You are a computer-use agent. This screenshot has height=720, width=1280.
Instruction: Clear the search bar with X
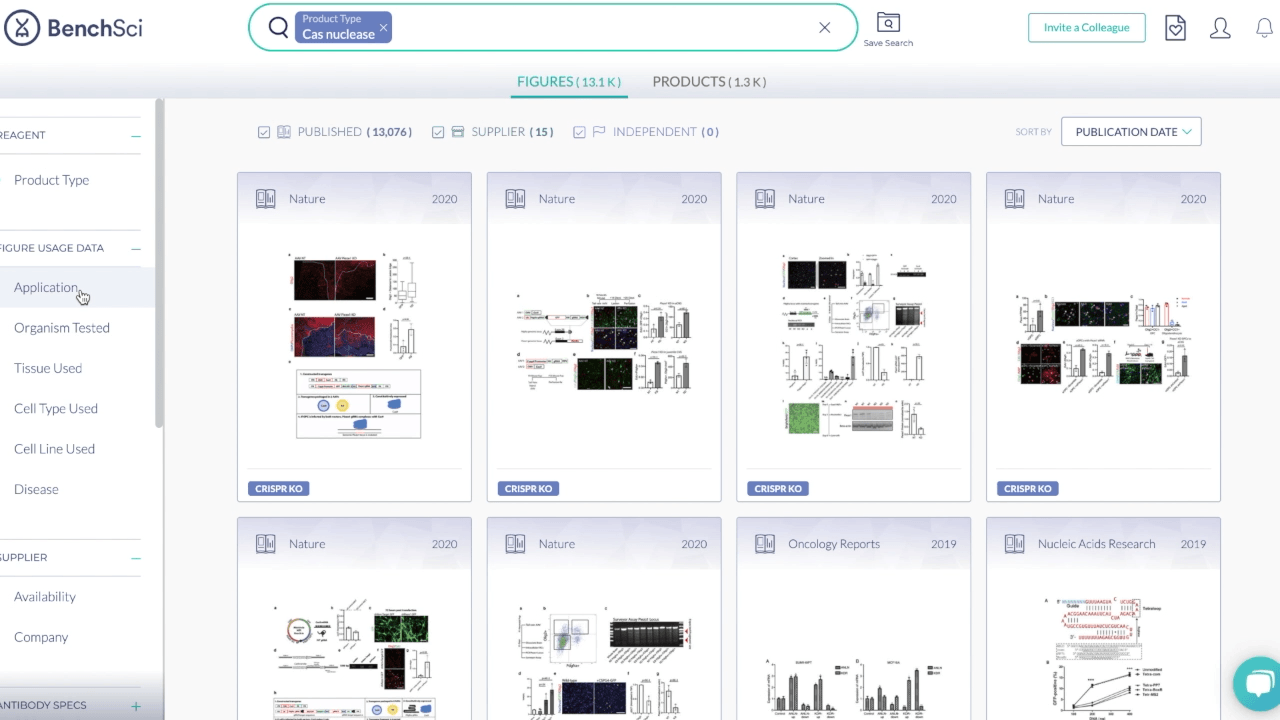coord(825,27)
